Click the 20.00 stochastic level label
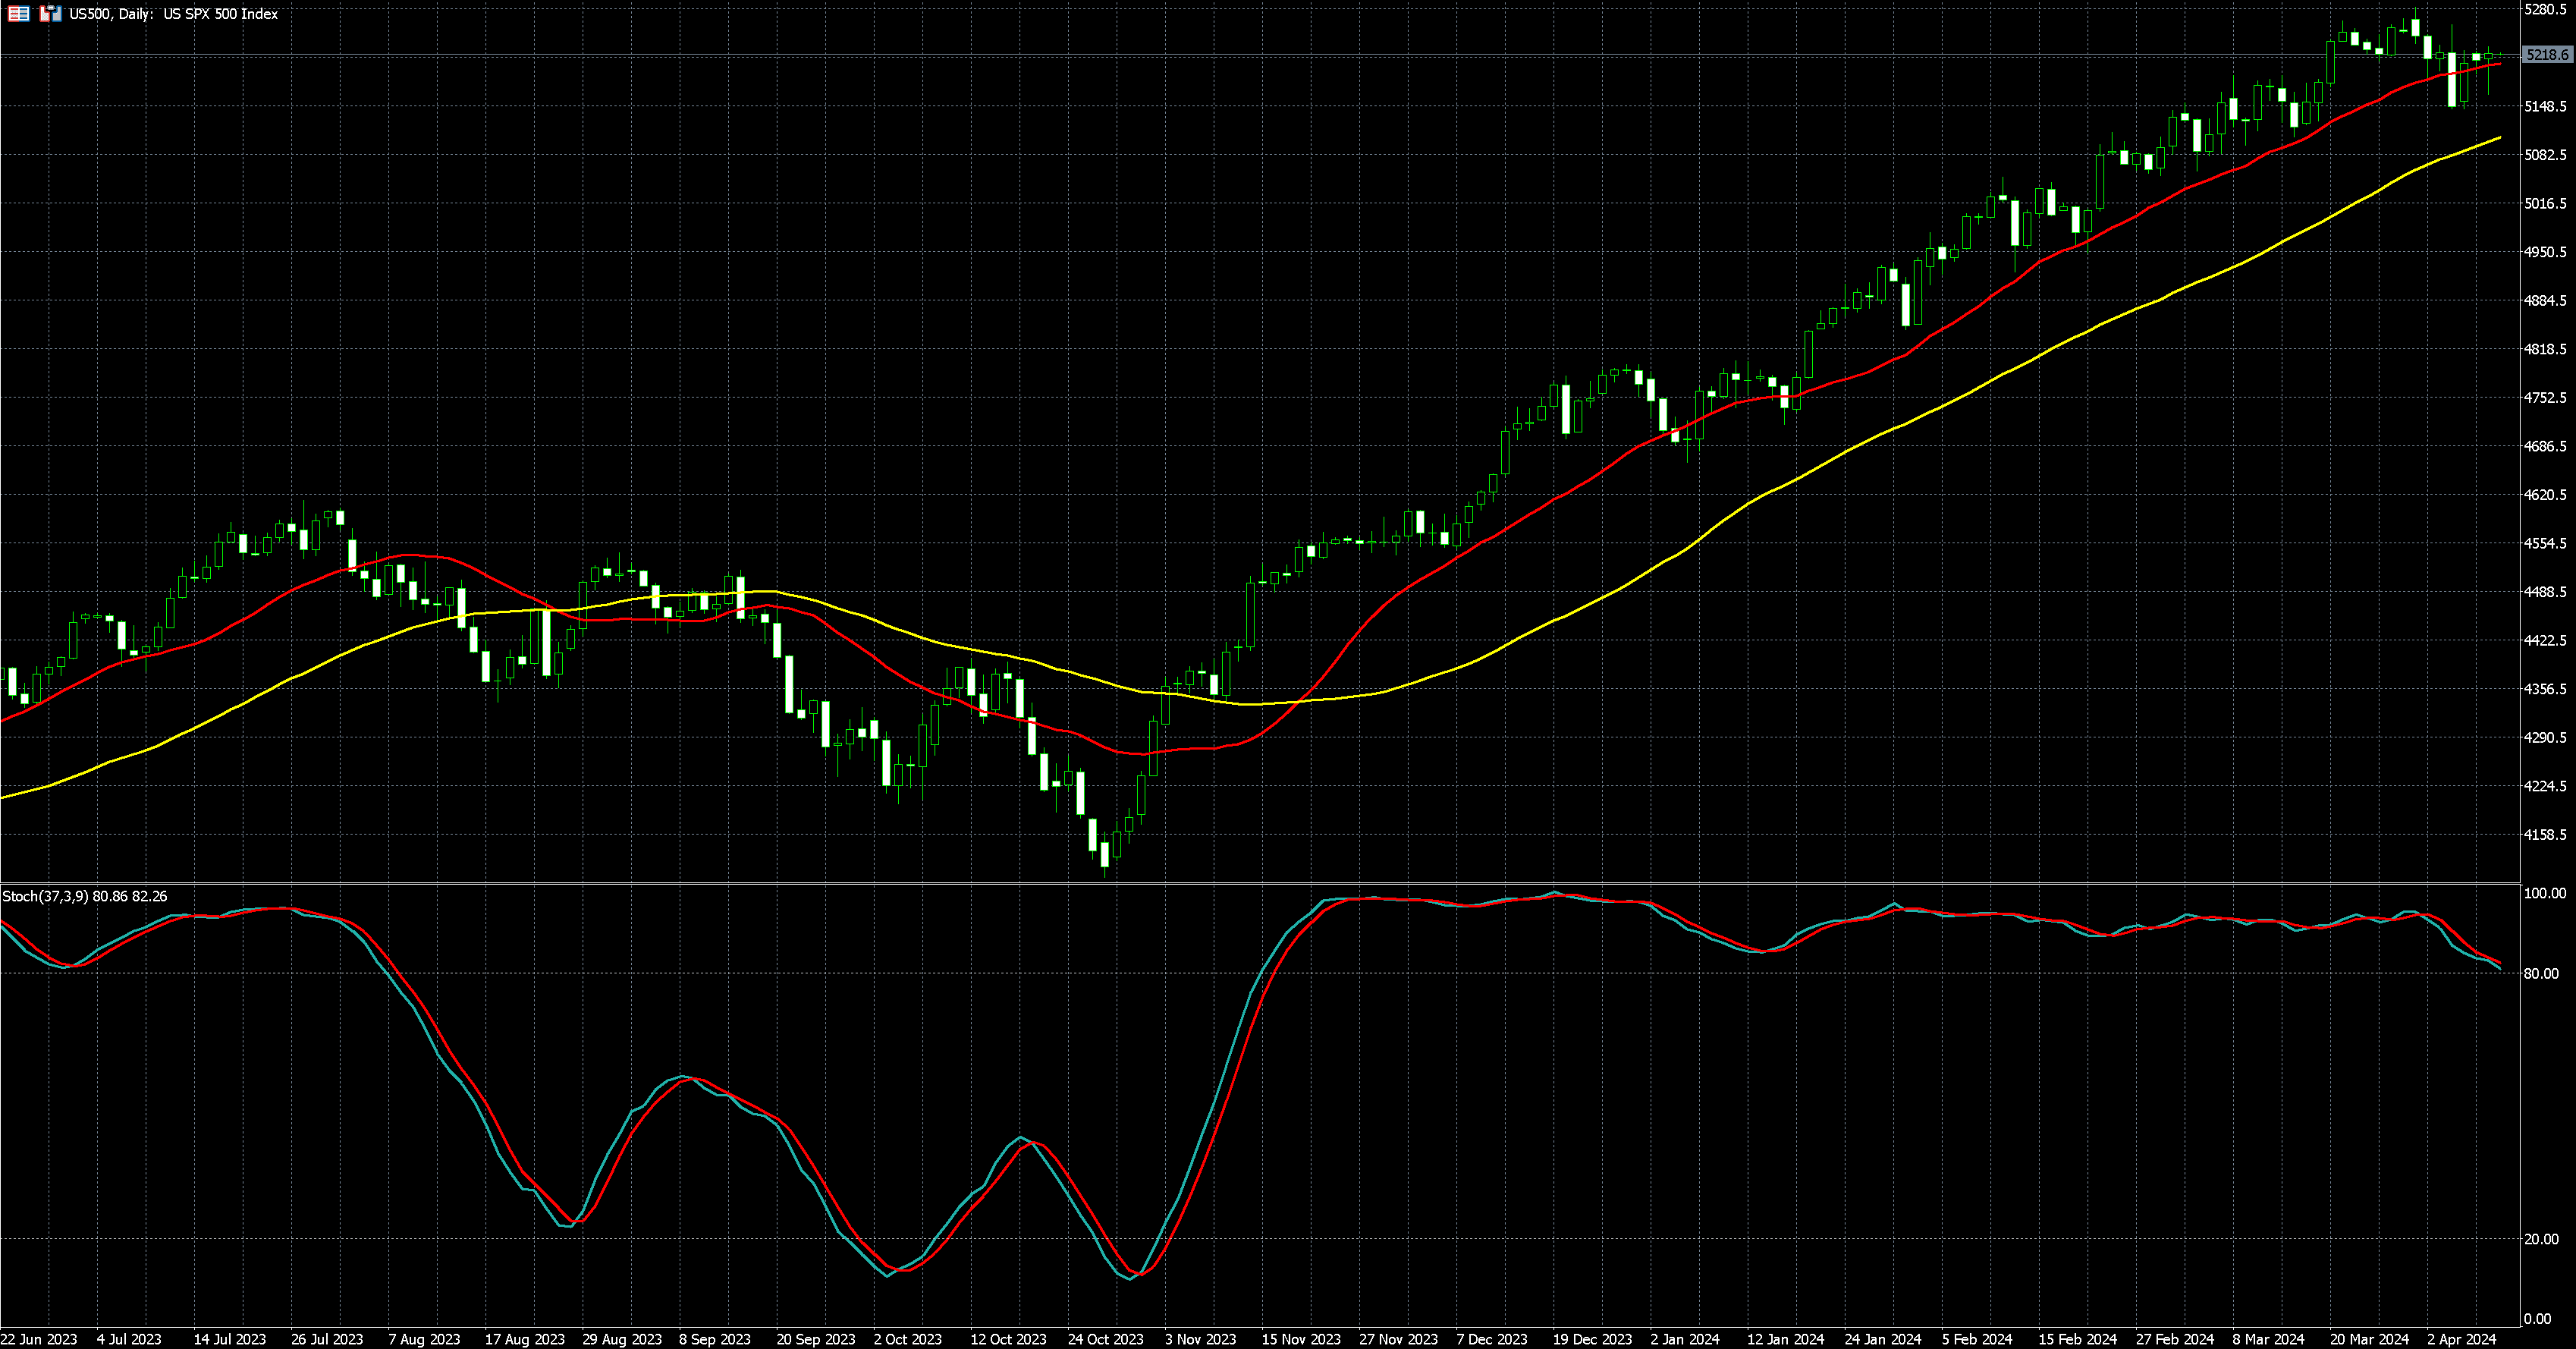Screen dimensions: 2576x1349 pyautogui.click(x=2541, y=1239)
